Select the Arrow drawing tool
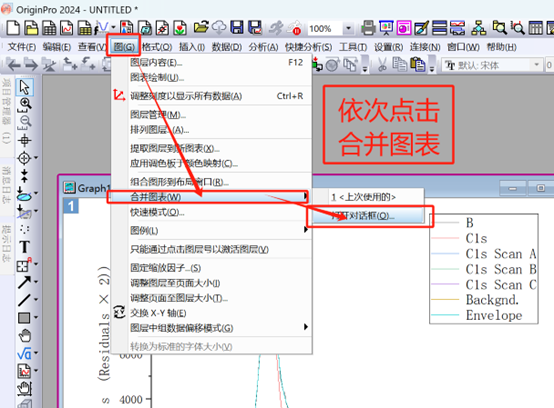The height and width of the screenshot is (408, 554). (x=24, y=282)
